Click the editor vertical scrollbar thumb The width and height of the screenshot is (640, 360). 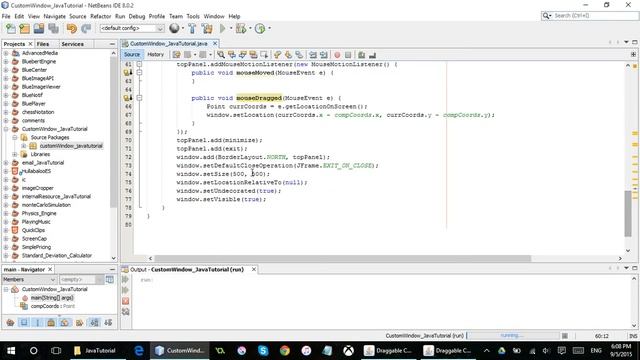[628, 213]
